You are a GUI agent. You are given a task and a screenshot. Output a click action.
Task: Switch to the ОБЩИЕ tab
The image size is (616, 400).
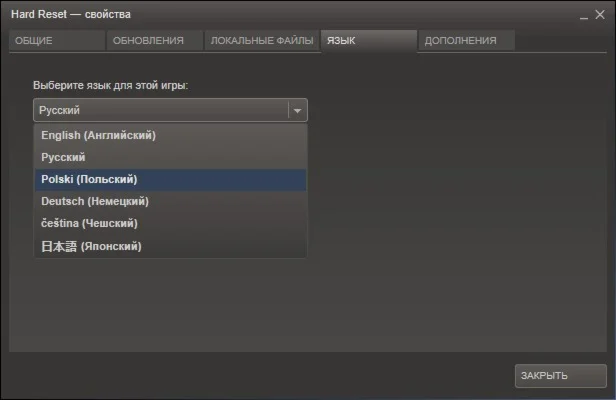[x=57, y=40]
